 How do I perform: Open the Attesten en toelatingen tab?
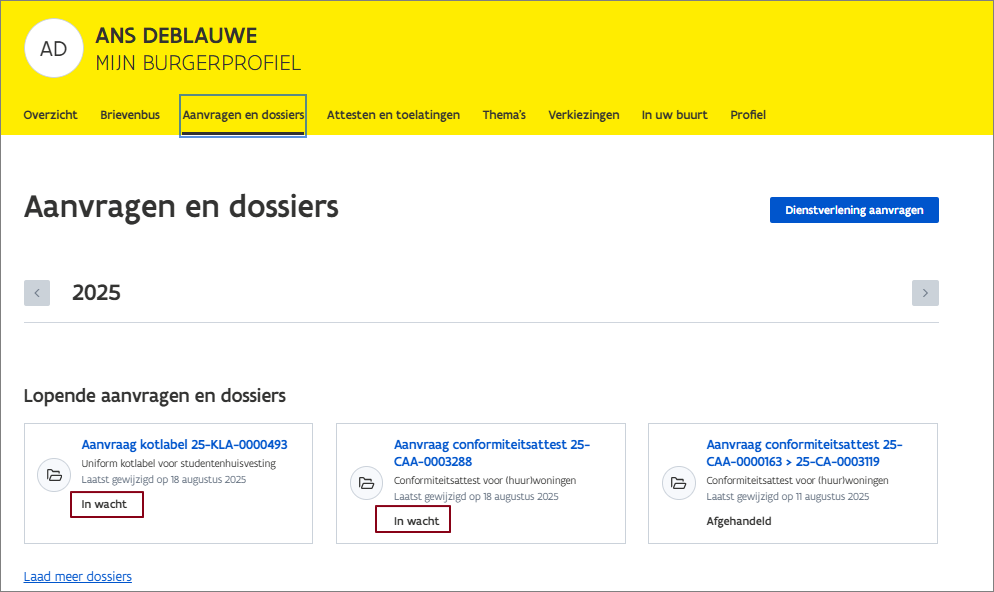point(393,115)
